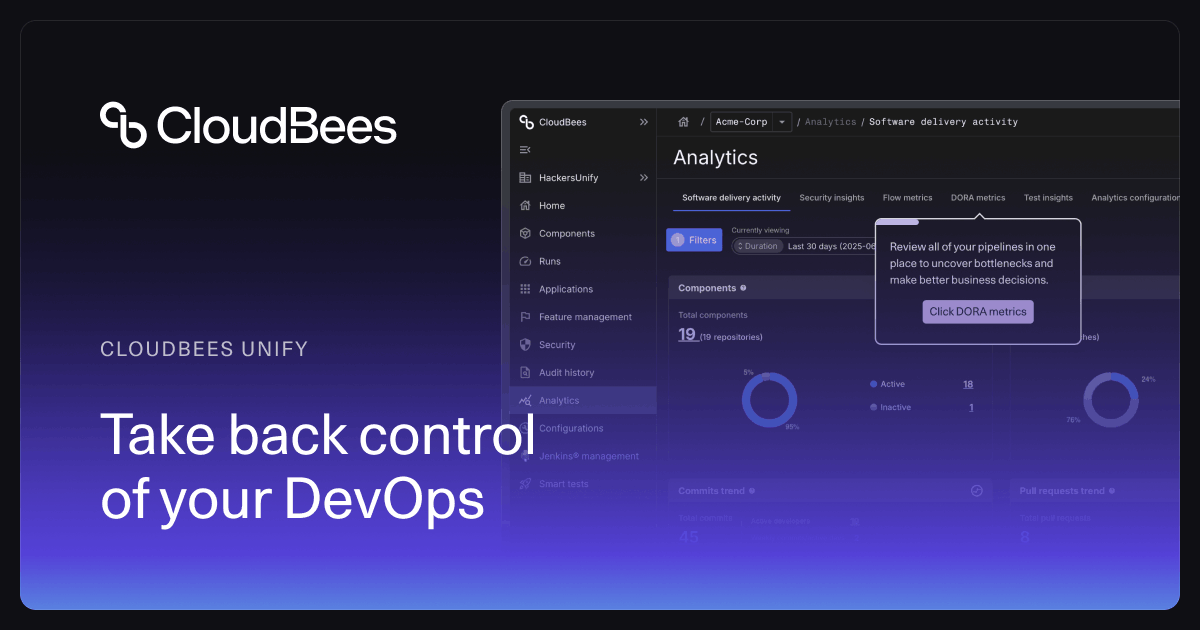Click the total components count 19
Viewport: 1200px width, 630px height.
(687, 335)
